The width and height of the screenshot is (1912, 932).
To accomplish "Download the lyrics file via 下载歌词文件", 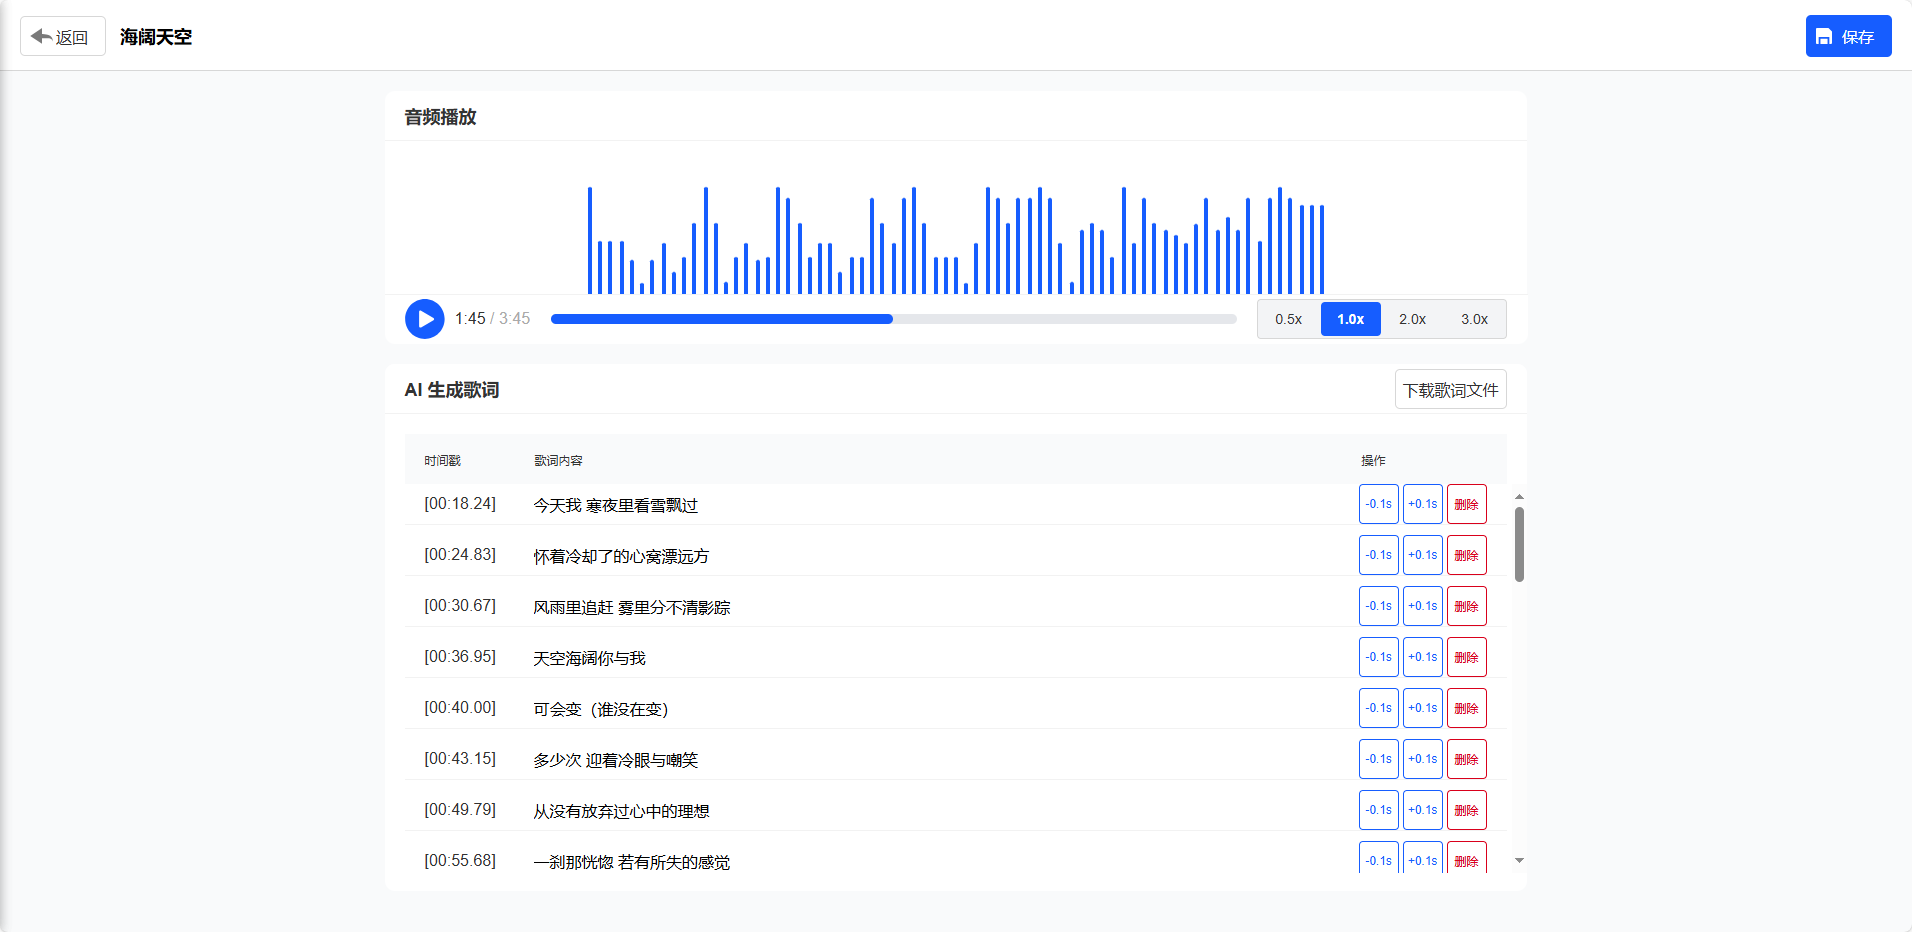I will click(x=1450, y=390).
